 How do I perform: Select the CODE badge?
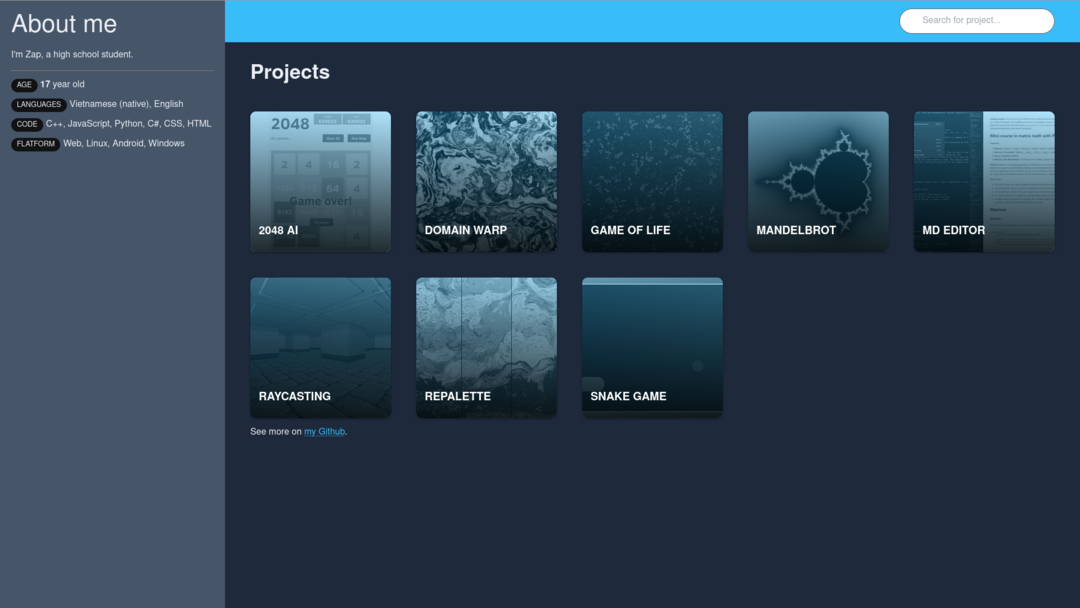pos(27,124)
